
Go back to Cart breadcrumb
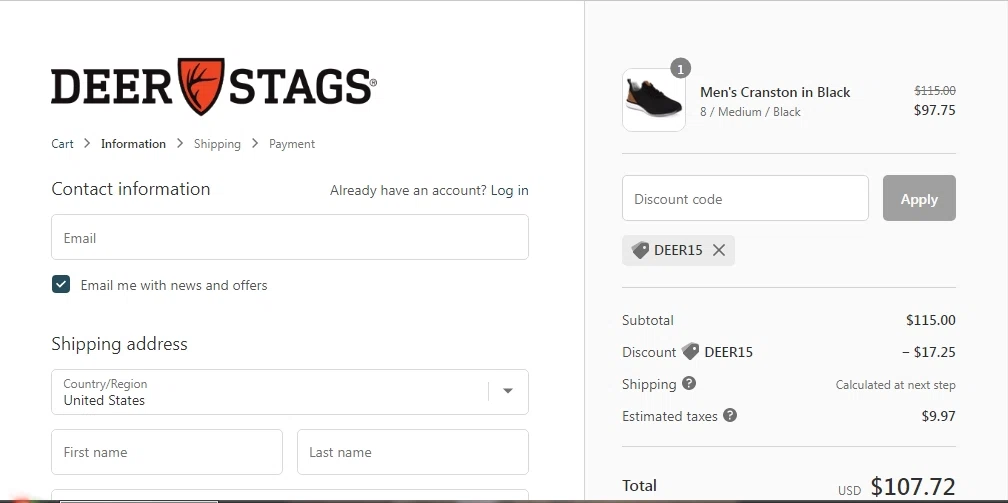[62, 144]
